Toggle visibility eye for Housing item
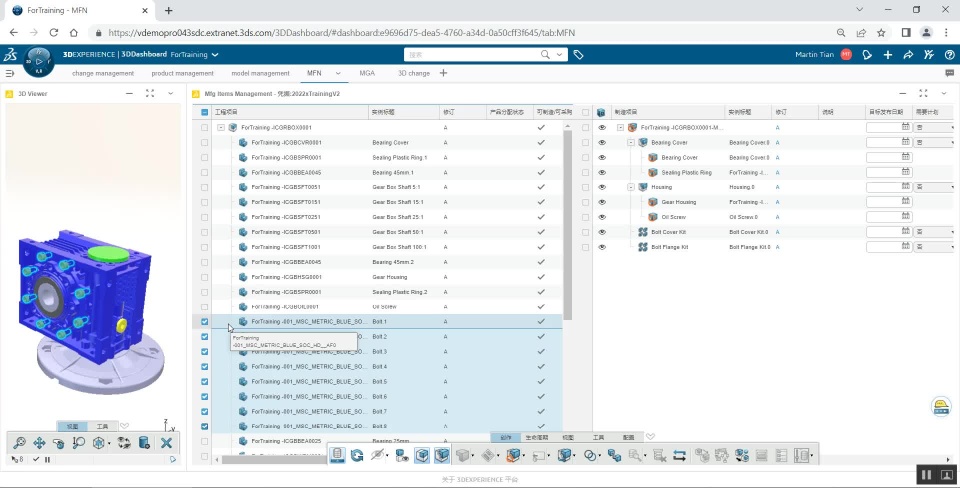Viewport: 960px width, 488px height. [602, 187]
